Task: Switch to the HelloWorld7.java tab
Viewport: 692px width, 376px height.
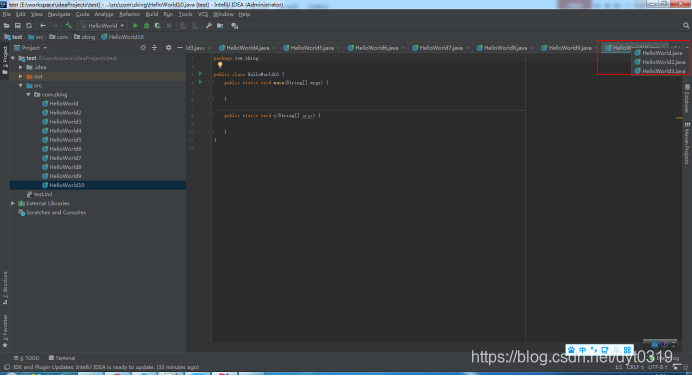Action: pos(440,48)
